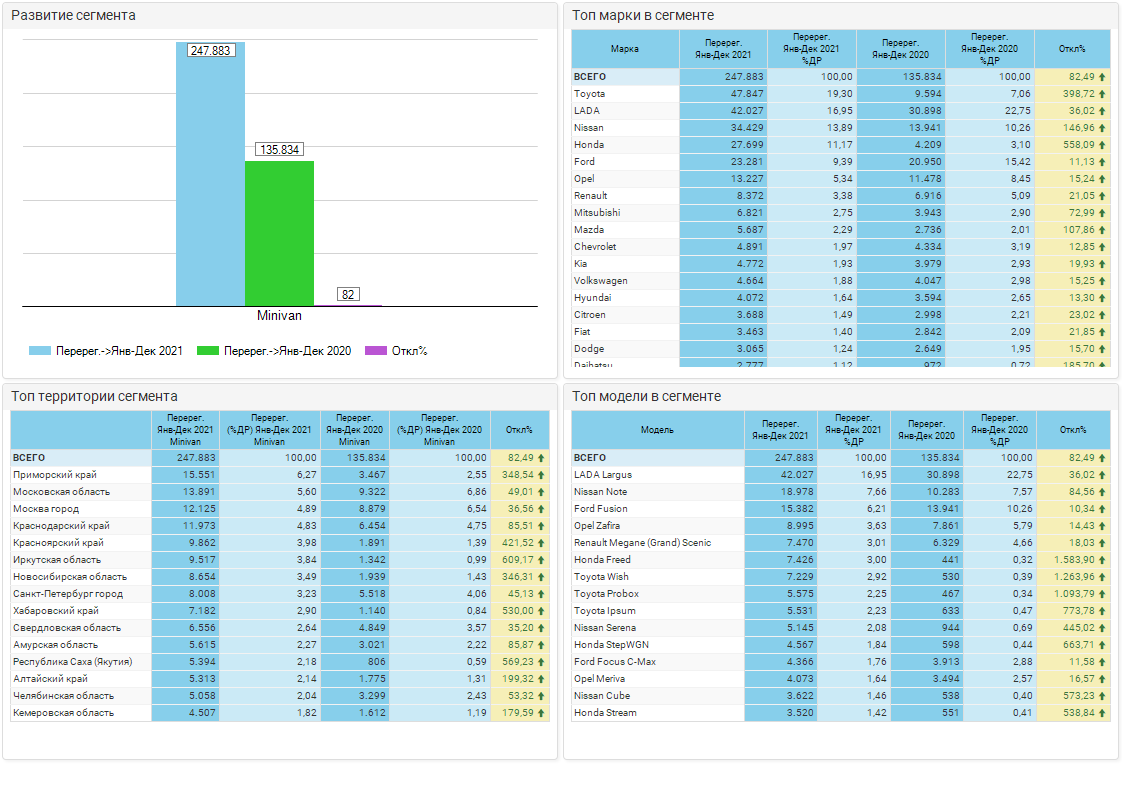The height and width of the screenshot is (793, 1122).
Task: Click the up arrow in the Иркутская область row
Action: click(541, 560)
